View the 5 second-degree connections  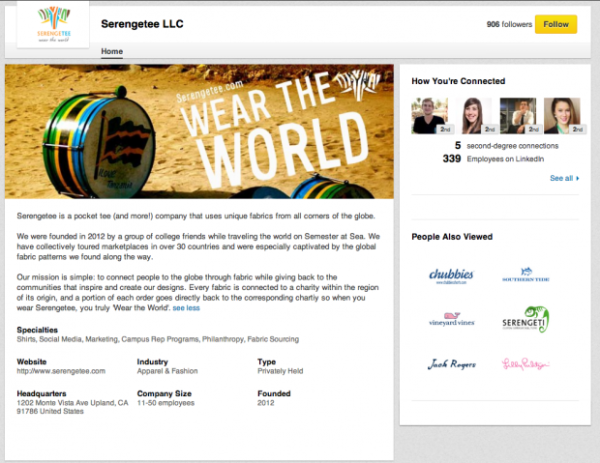[506, 146]
